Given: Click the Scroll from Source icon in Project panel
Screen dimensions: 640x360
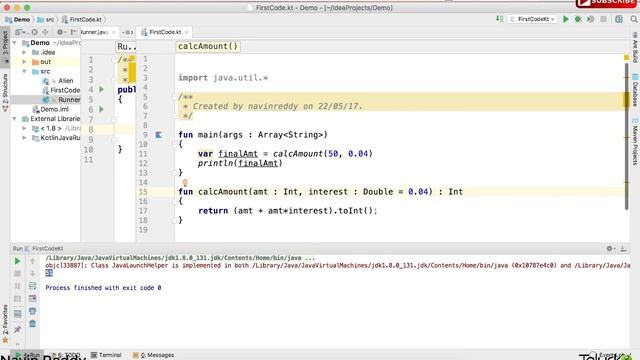Looking at the screenshot, I should click(34, 32).
